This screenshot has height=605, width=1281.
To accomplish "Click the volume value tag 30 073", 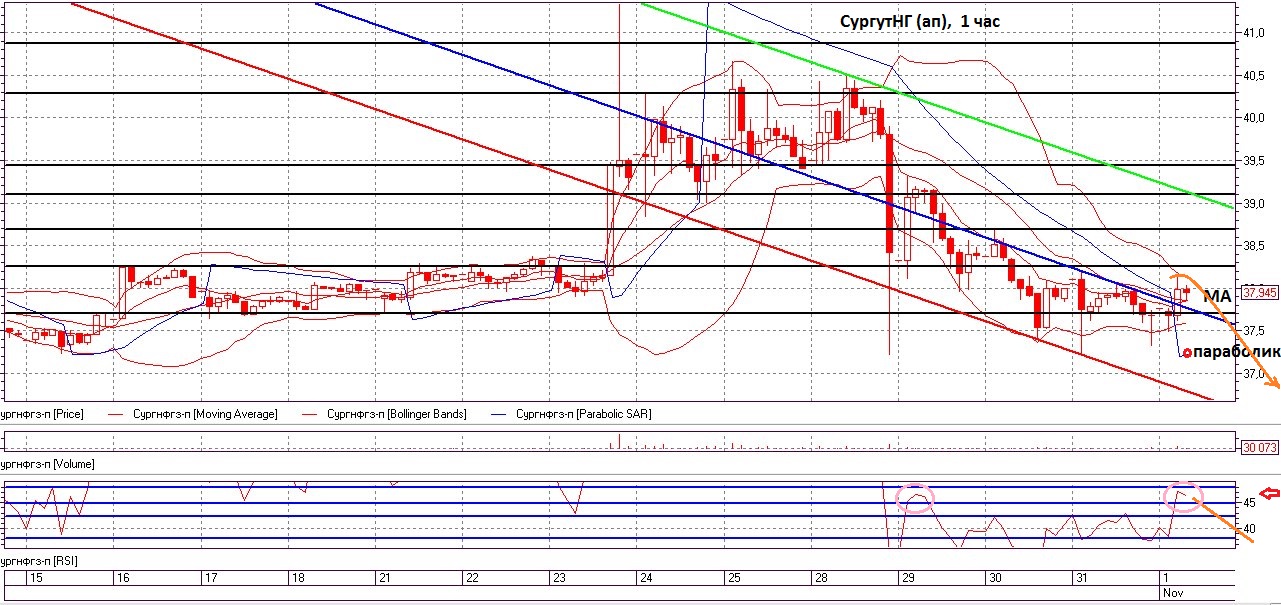I will (x=1259, y=447).
